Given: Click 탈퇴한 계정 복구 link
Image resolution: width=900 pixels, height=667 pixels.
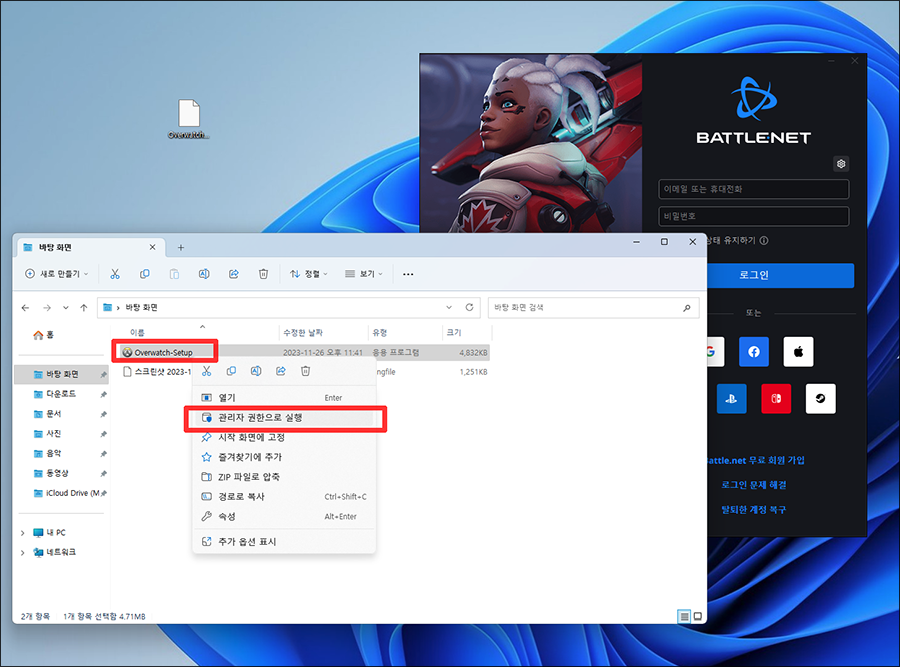Looking at the screenshot, I should [754, 510].
